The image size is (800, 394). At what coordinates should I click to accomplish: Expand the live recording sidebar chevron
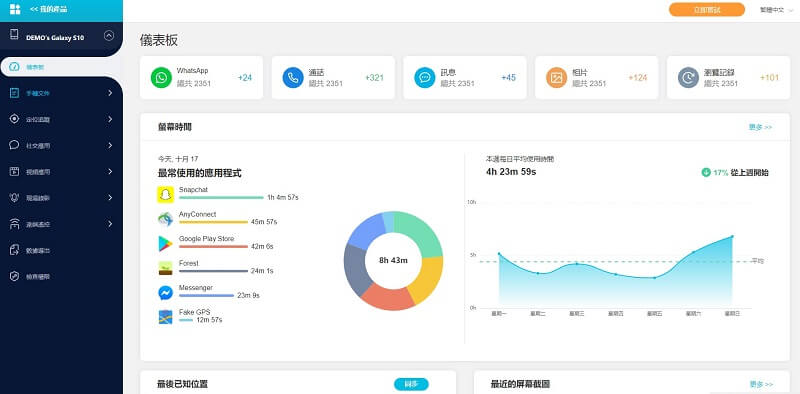(110, 198)
